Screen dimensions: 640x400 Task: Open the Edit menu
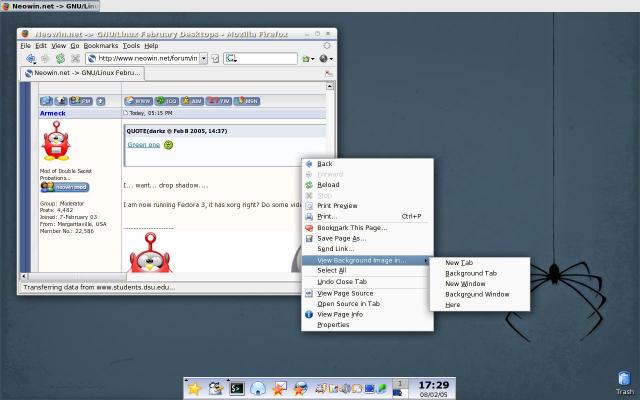[x=41, y=46]
